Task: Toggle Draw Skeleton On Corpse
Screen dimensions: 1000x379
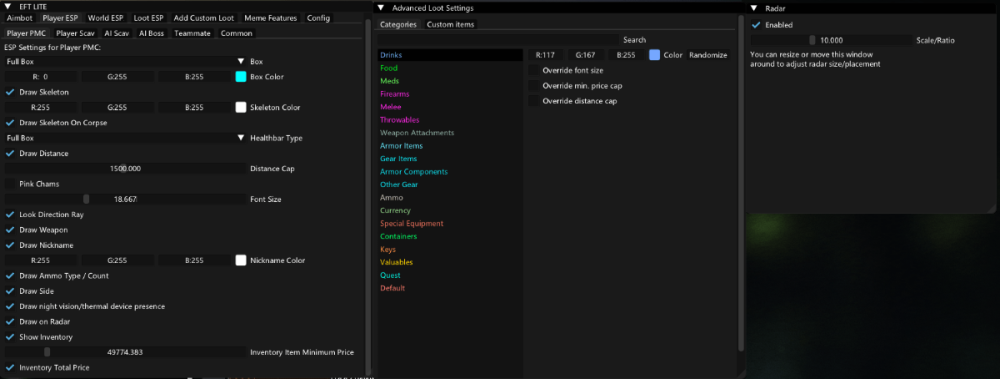Action: click(10, 123)
